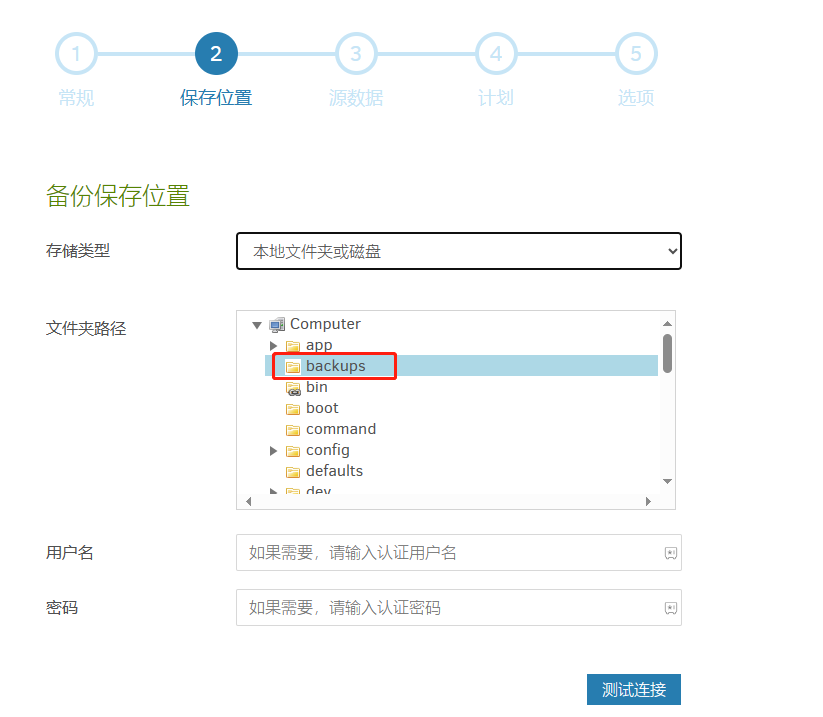
Task: Go to step 3 源数据
Action: [x=356, y=54]
